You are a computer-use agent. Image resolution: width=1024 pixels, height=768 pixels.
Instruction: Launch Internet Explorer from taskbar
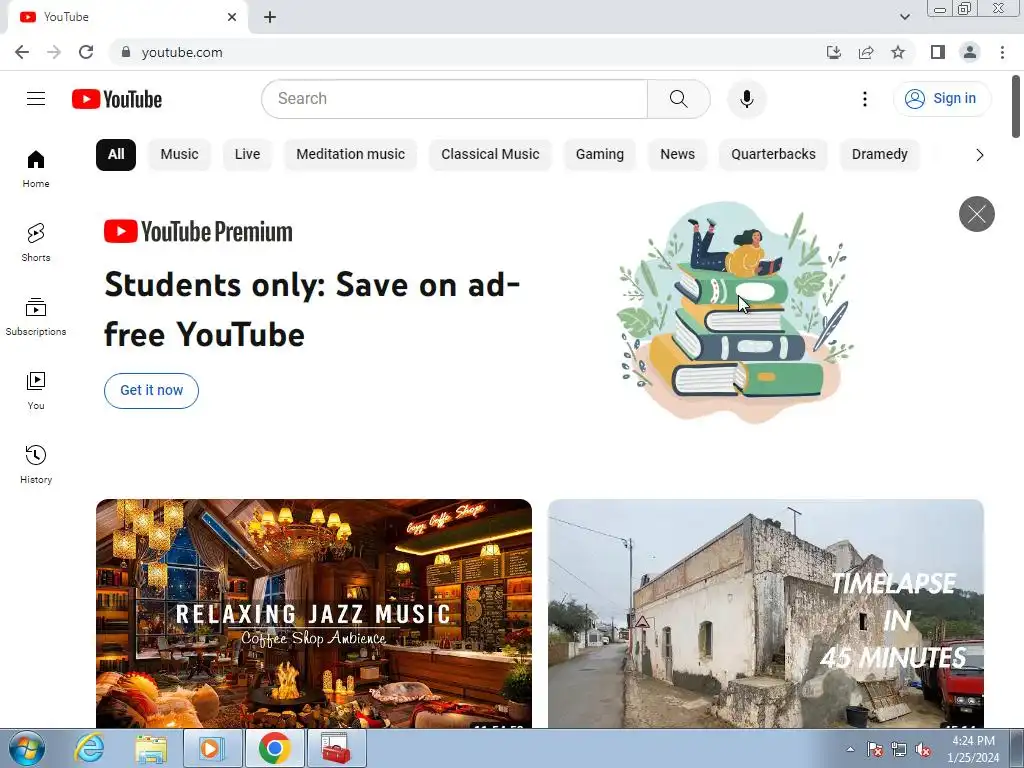coord(89,748)
